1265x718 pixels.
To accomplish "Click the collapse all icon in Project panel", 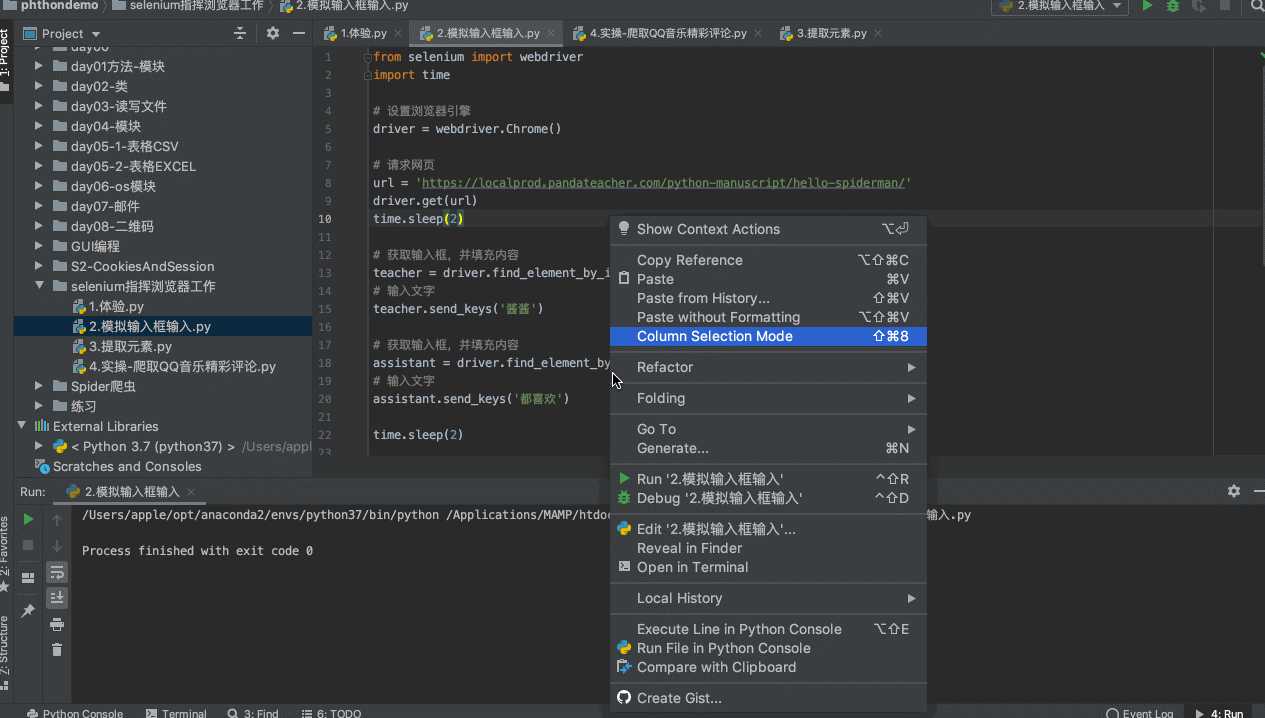I will (240, 33).
